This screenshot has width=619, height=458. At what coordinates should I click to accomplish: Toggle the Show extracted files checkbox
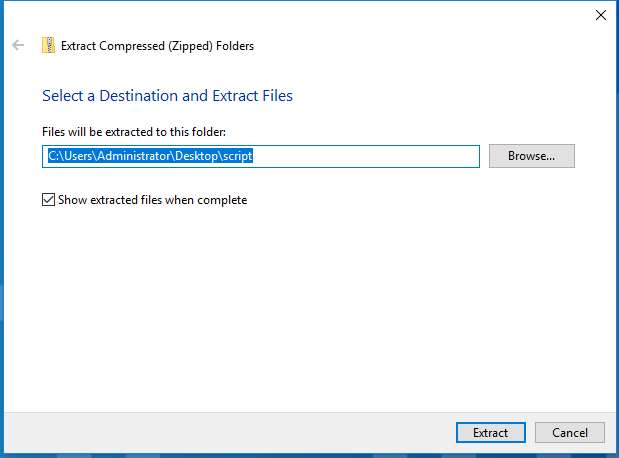[48, 200]
